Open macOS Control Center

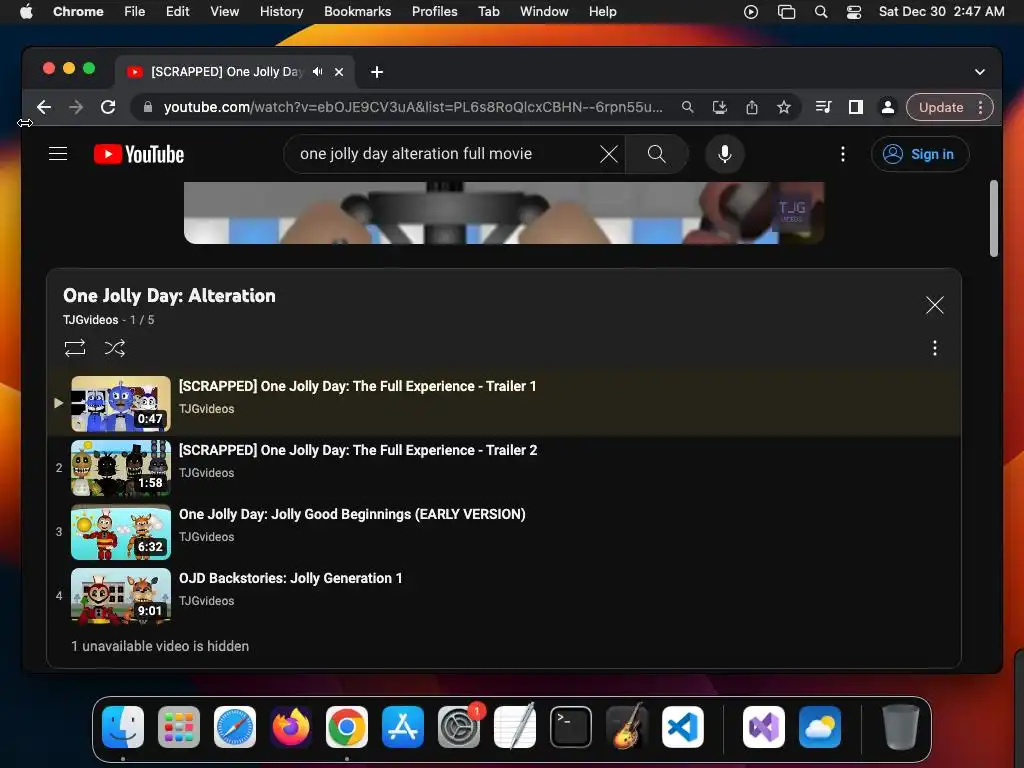coord(854,12)
